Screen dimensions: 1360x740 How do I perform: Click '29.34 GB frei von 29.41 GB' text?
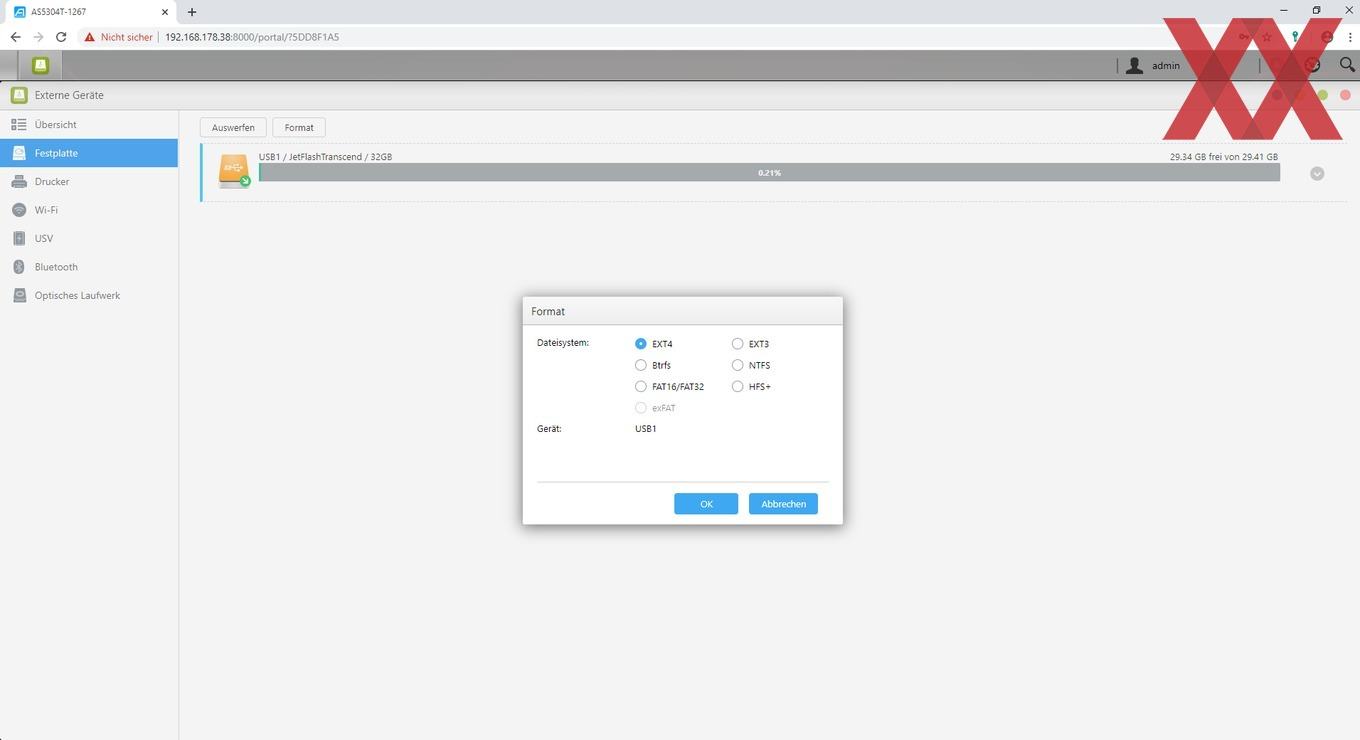[1224, 157]
